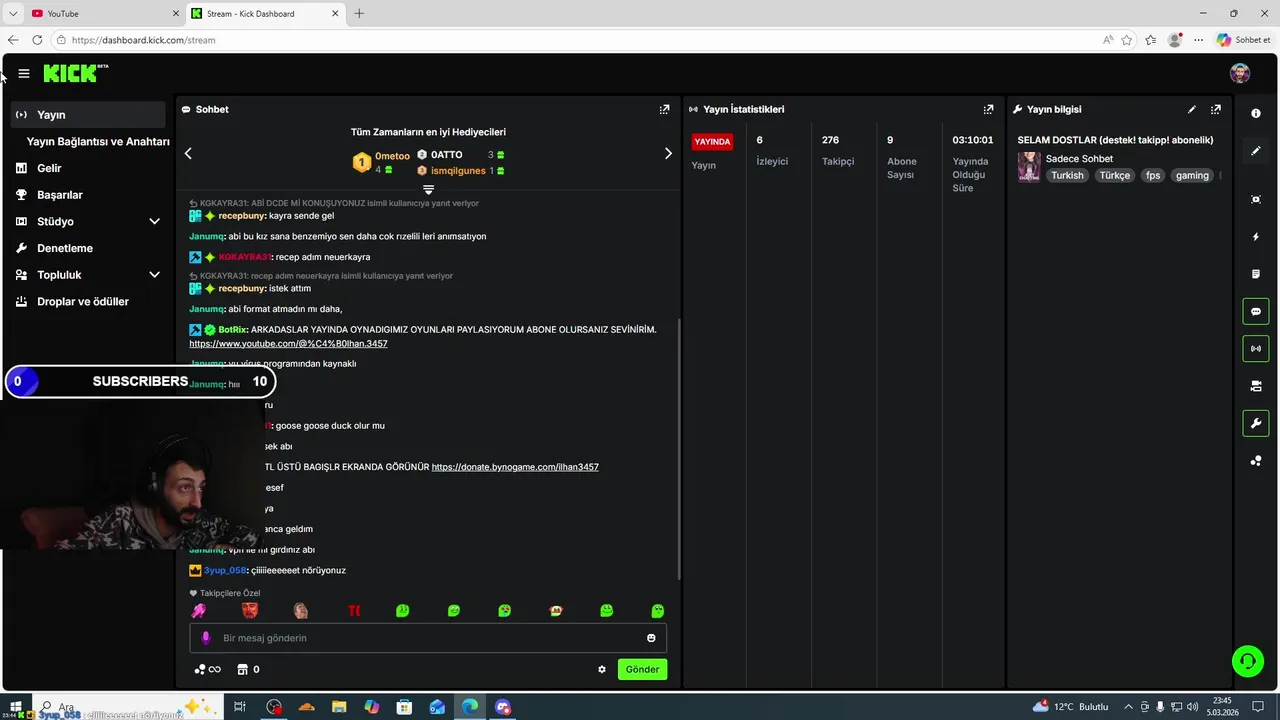This screenshot has height=720, width=1280.
Task: Open a new browser tab
Action: click(x=359, y=13)
